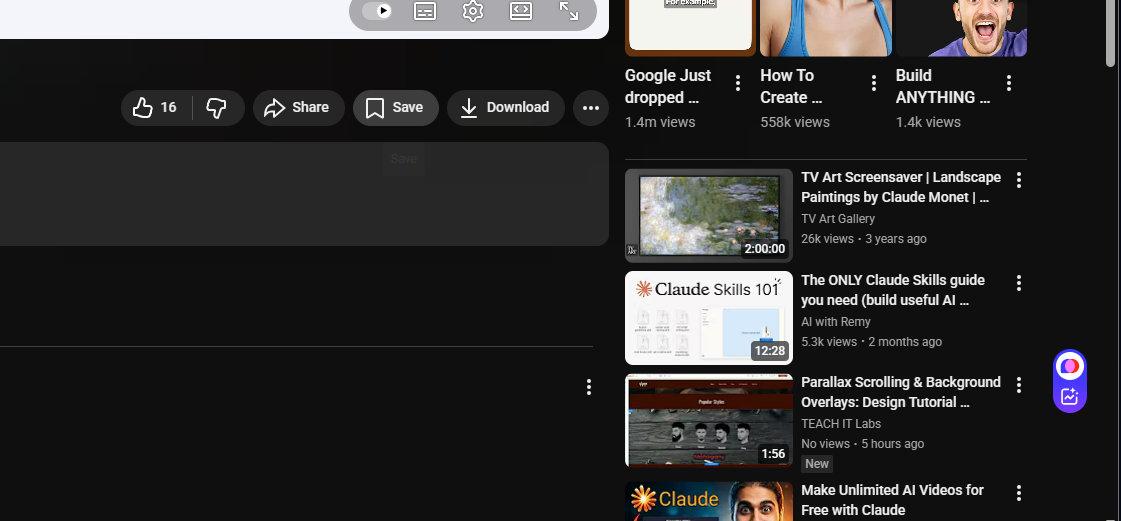1121x521 pixels.
Task: Open options for 'Build ANYTHING' video
Action: [1009, 84]
